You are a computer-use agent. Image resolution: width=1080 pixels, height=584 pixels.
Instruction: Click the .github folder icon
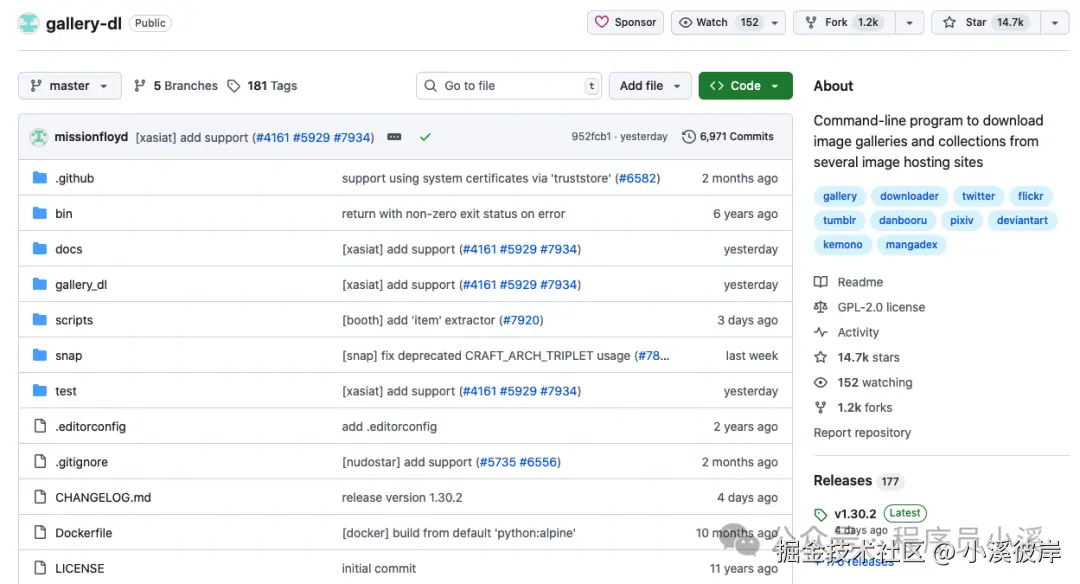pyautogui.click(x=40, y=178)
